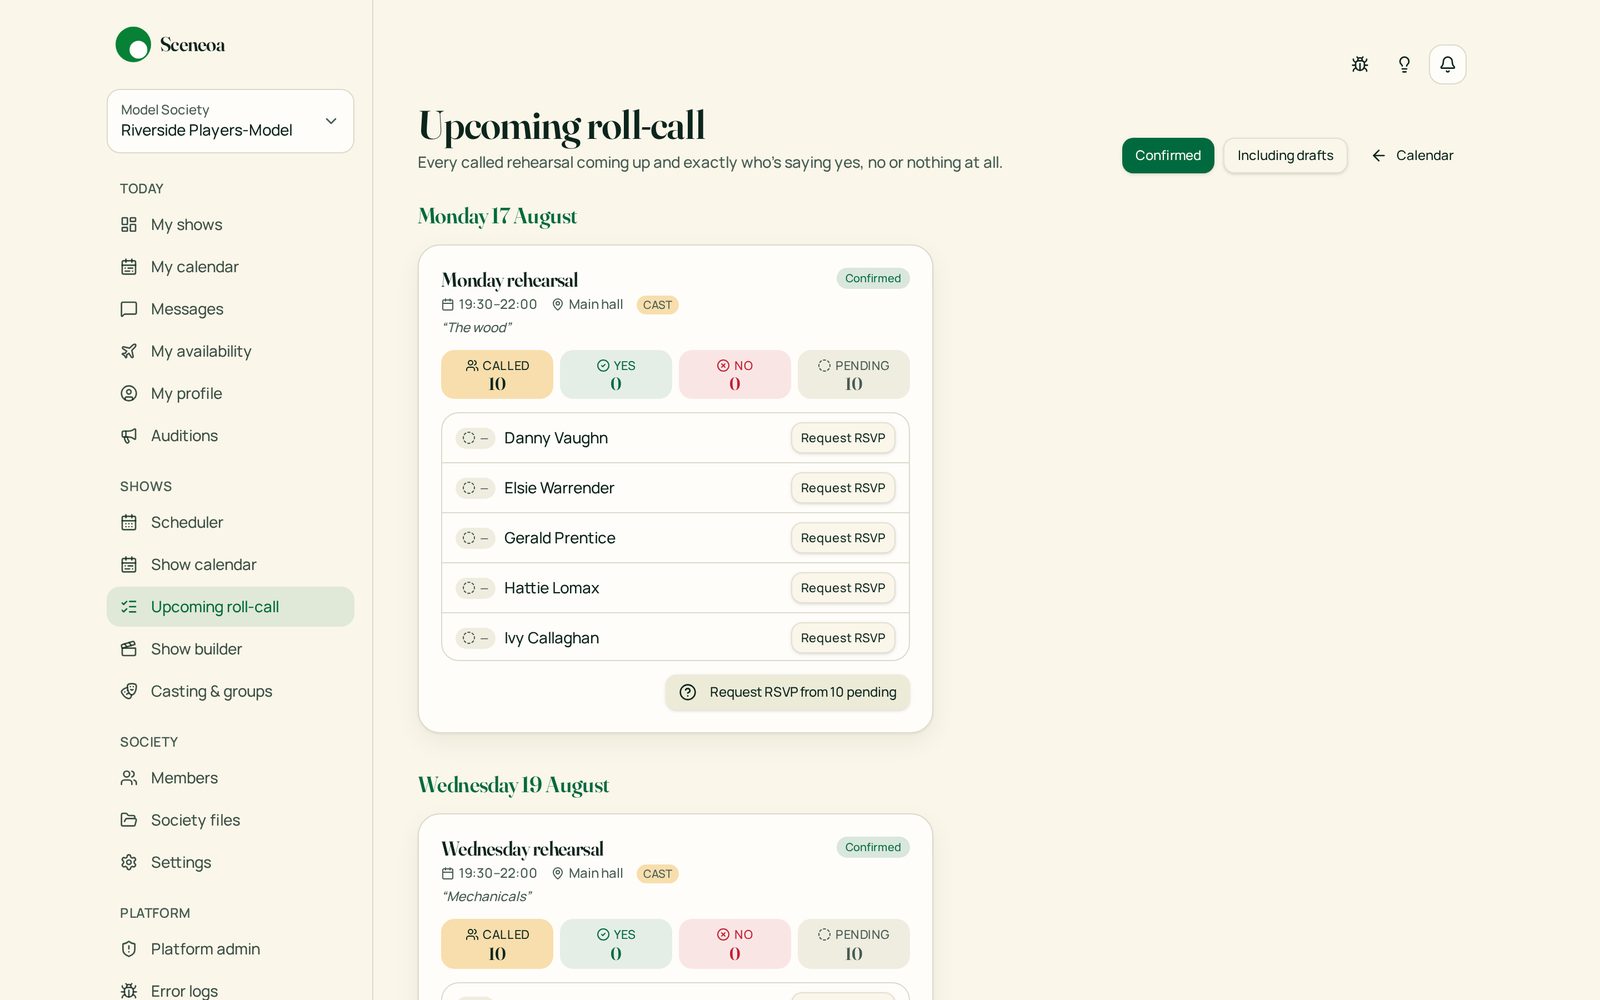Click the Monday rehearsal title
The width and height of the screenshot is (1600, 1000).
pos(510,280)
